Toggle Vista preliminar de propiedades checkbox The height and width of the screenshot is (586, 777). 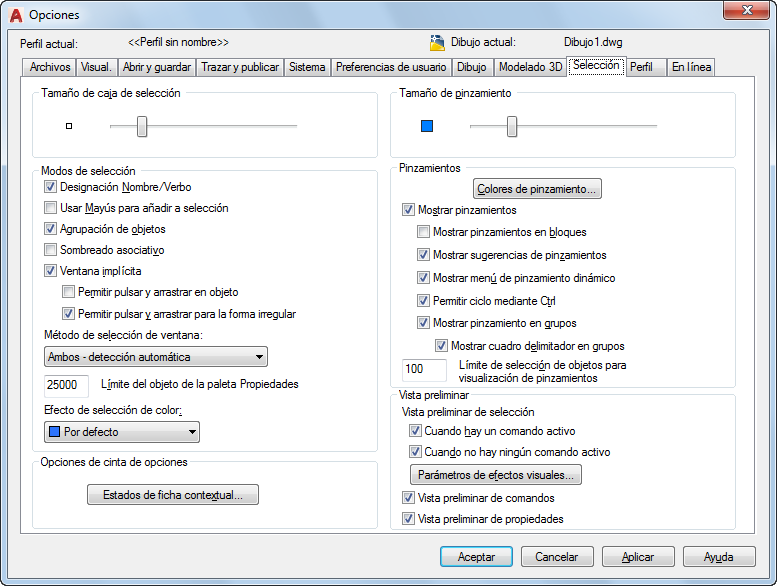pos(408,519)
